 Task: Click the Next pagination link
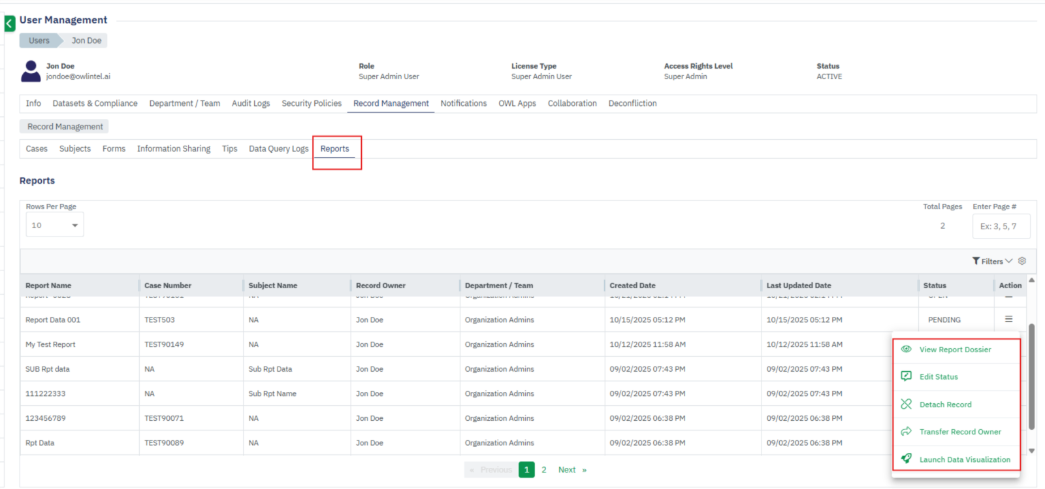[567, 469]
